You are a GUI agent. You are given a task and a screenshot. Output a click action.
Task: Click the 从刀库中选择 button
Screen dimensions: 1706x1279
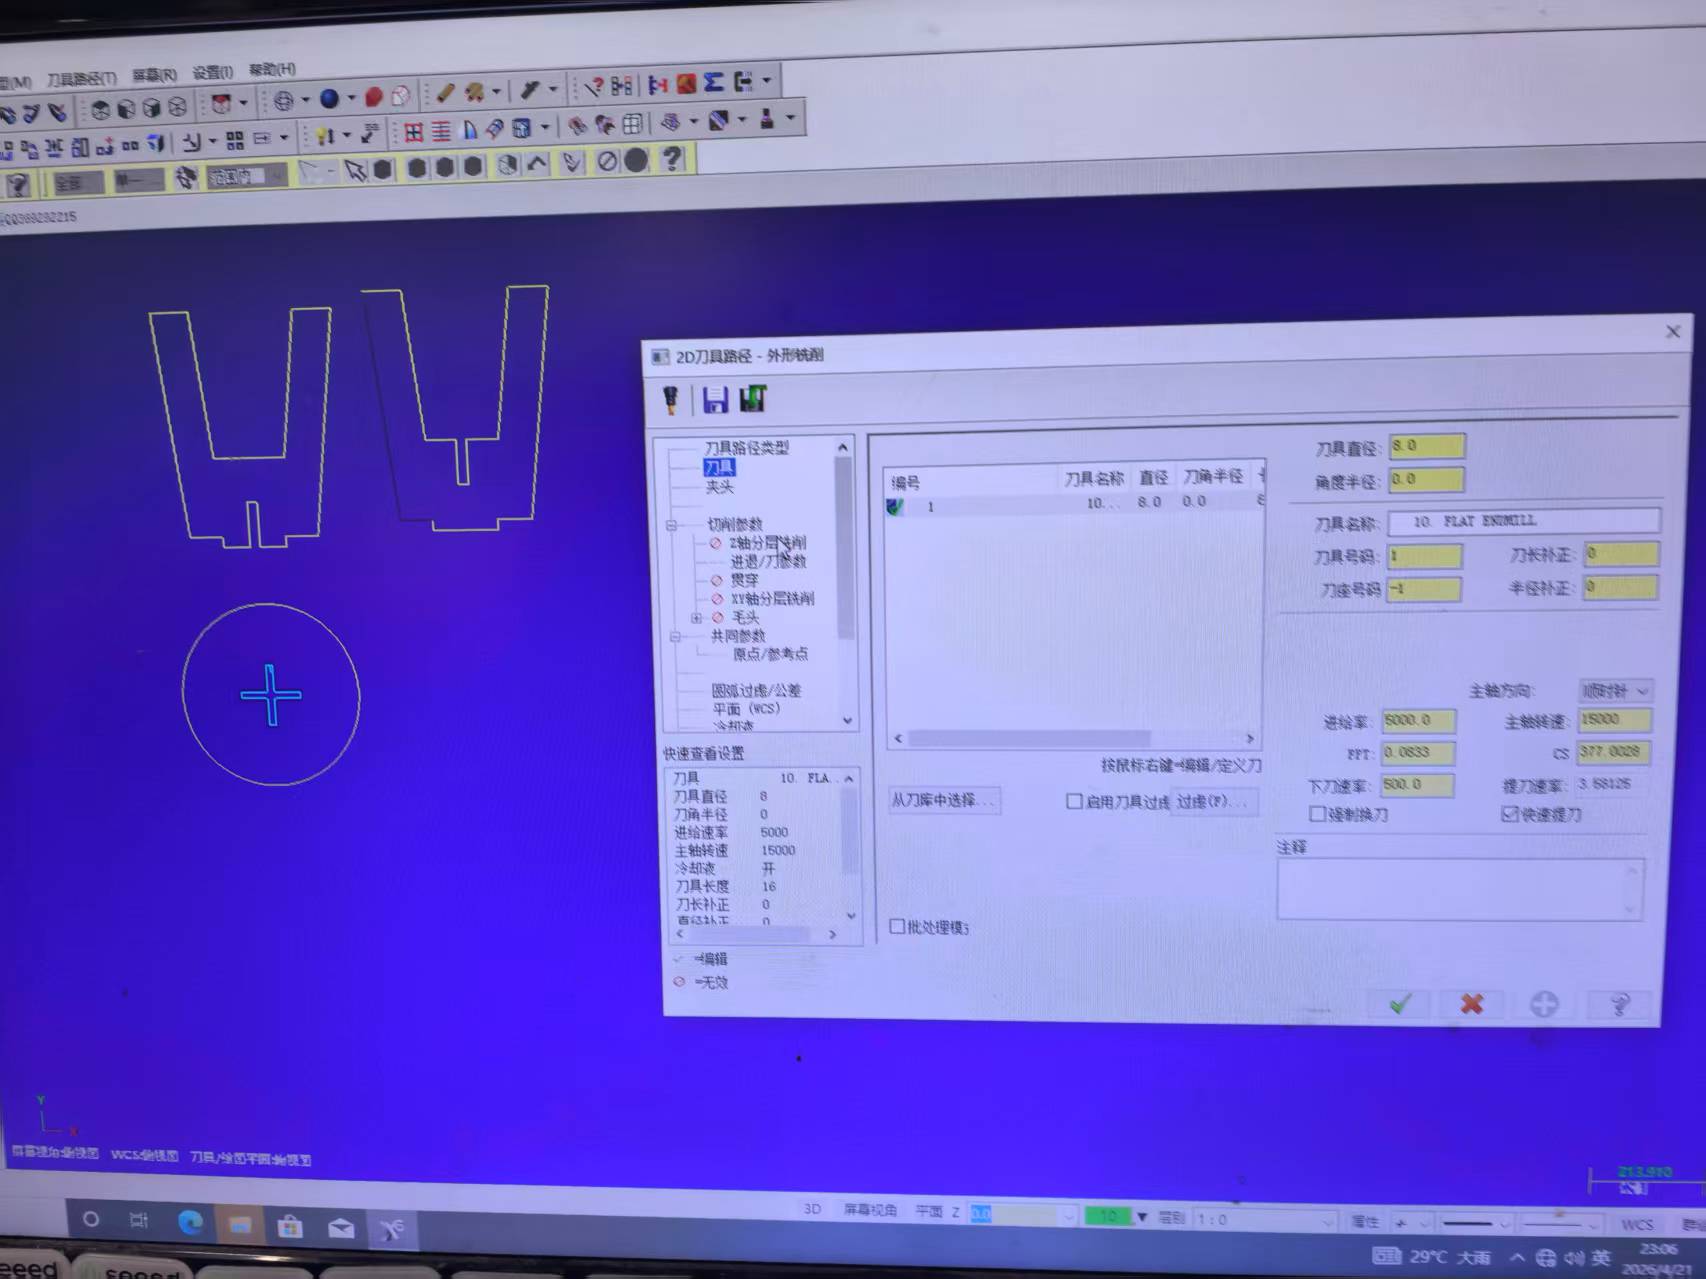943,800
